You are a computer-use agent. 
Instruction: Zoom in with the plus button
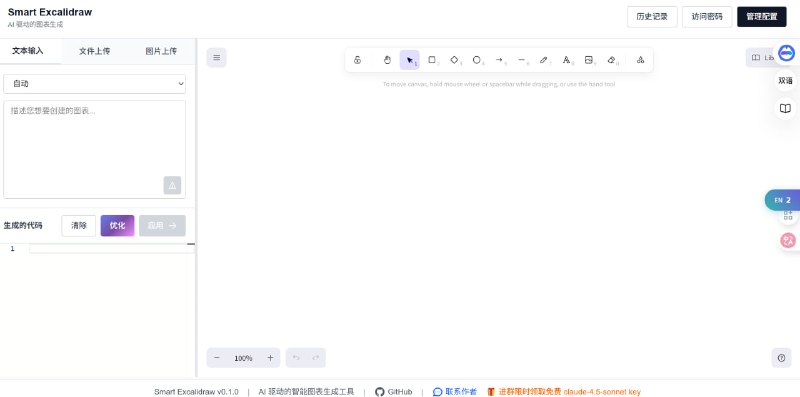270,358
